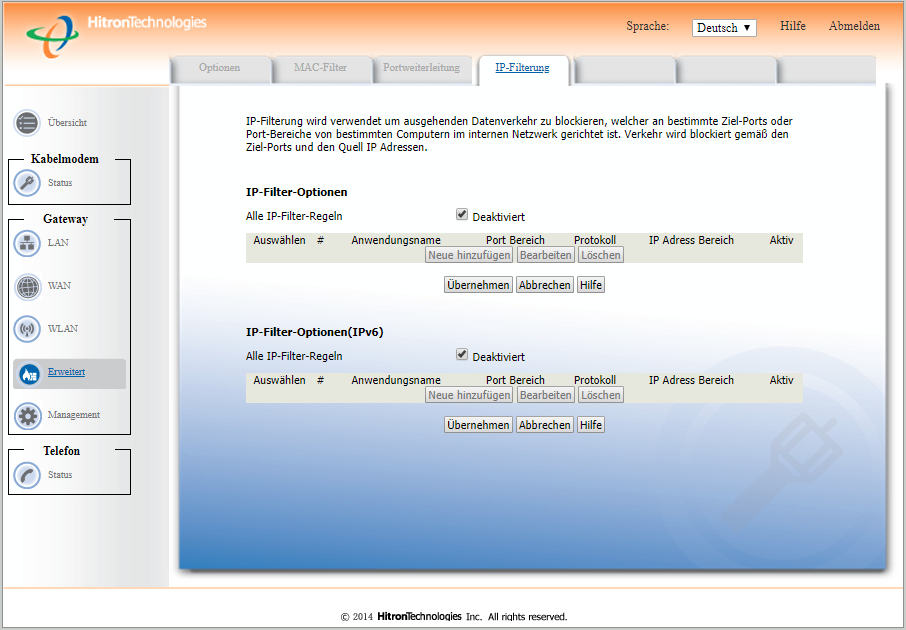Open Management gear icon
Image resolution: width=906 pixels, height=630 pixels.
coord(27,415)
